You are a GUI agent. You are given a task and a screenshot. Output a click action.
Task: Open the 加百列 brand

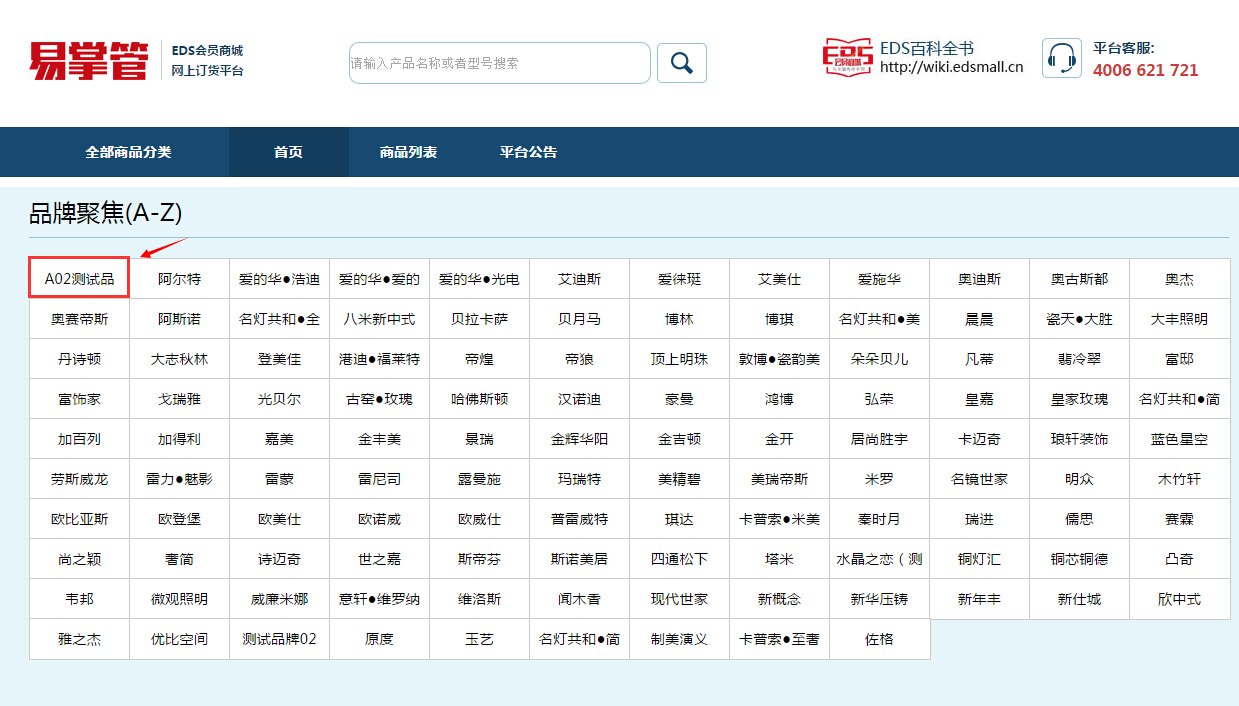coord(80,439)
